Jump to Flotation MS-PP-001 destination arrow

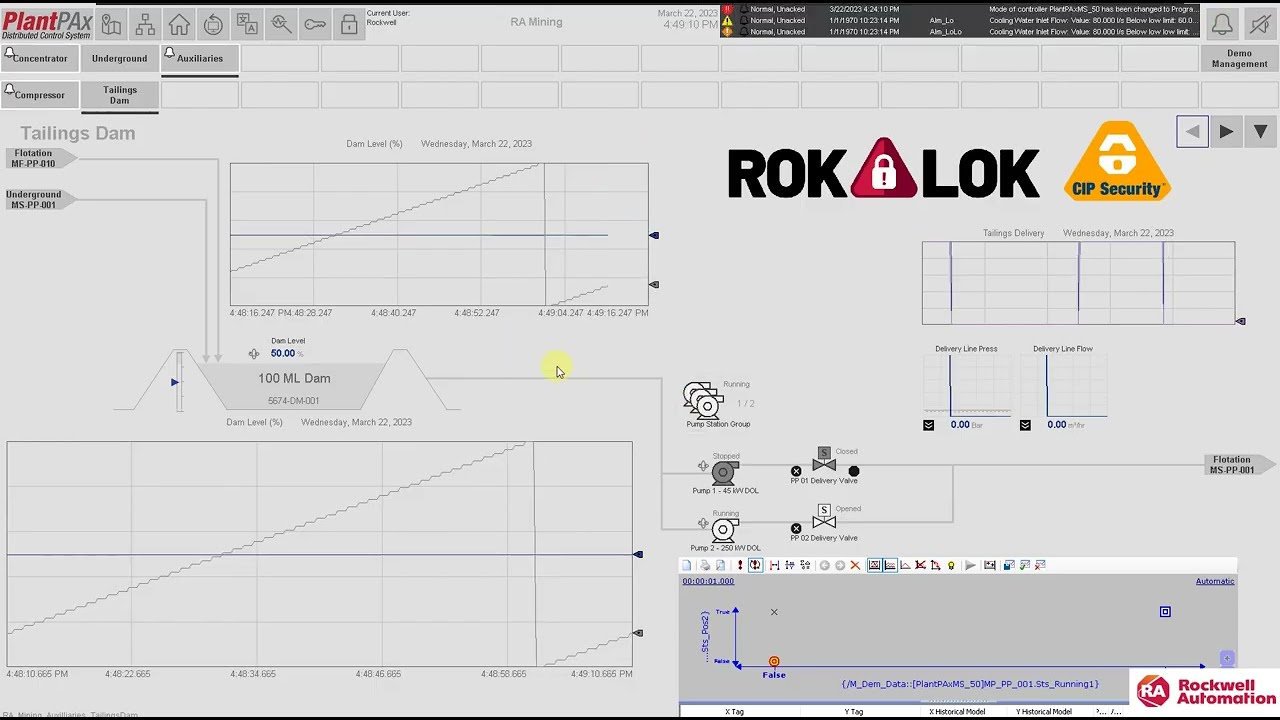tap(1238, 464)
